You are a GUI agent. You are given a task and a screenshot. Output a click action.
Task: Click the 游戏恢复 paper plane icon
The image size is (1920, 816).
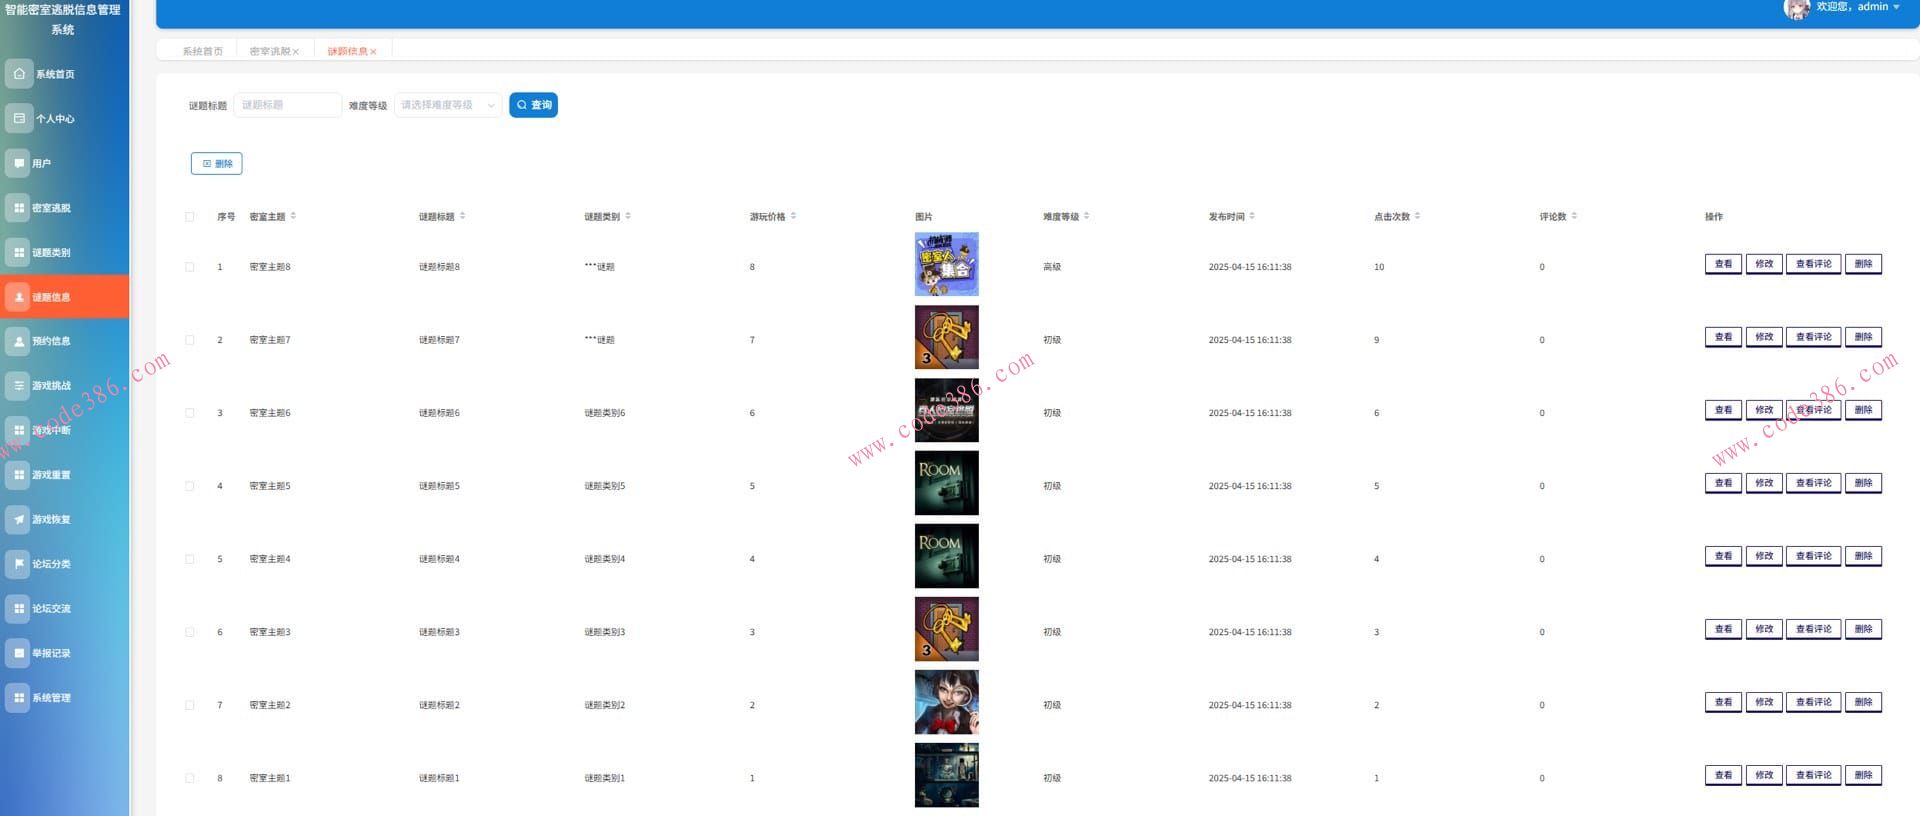[x=18, y=519]
